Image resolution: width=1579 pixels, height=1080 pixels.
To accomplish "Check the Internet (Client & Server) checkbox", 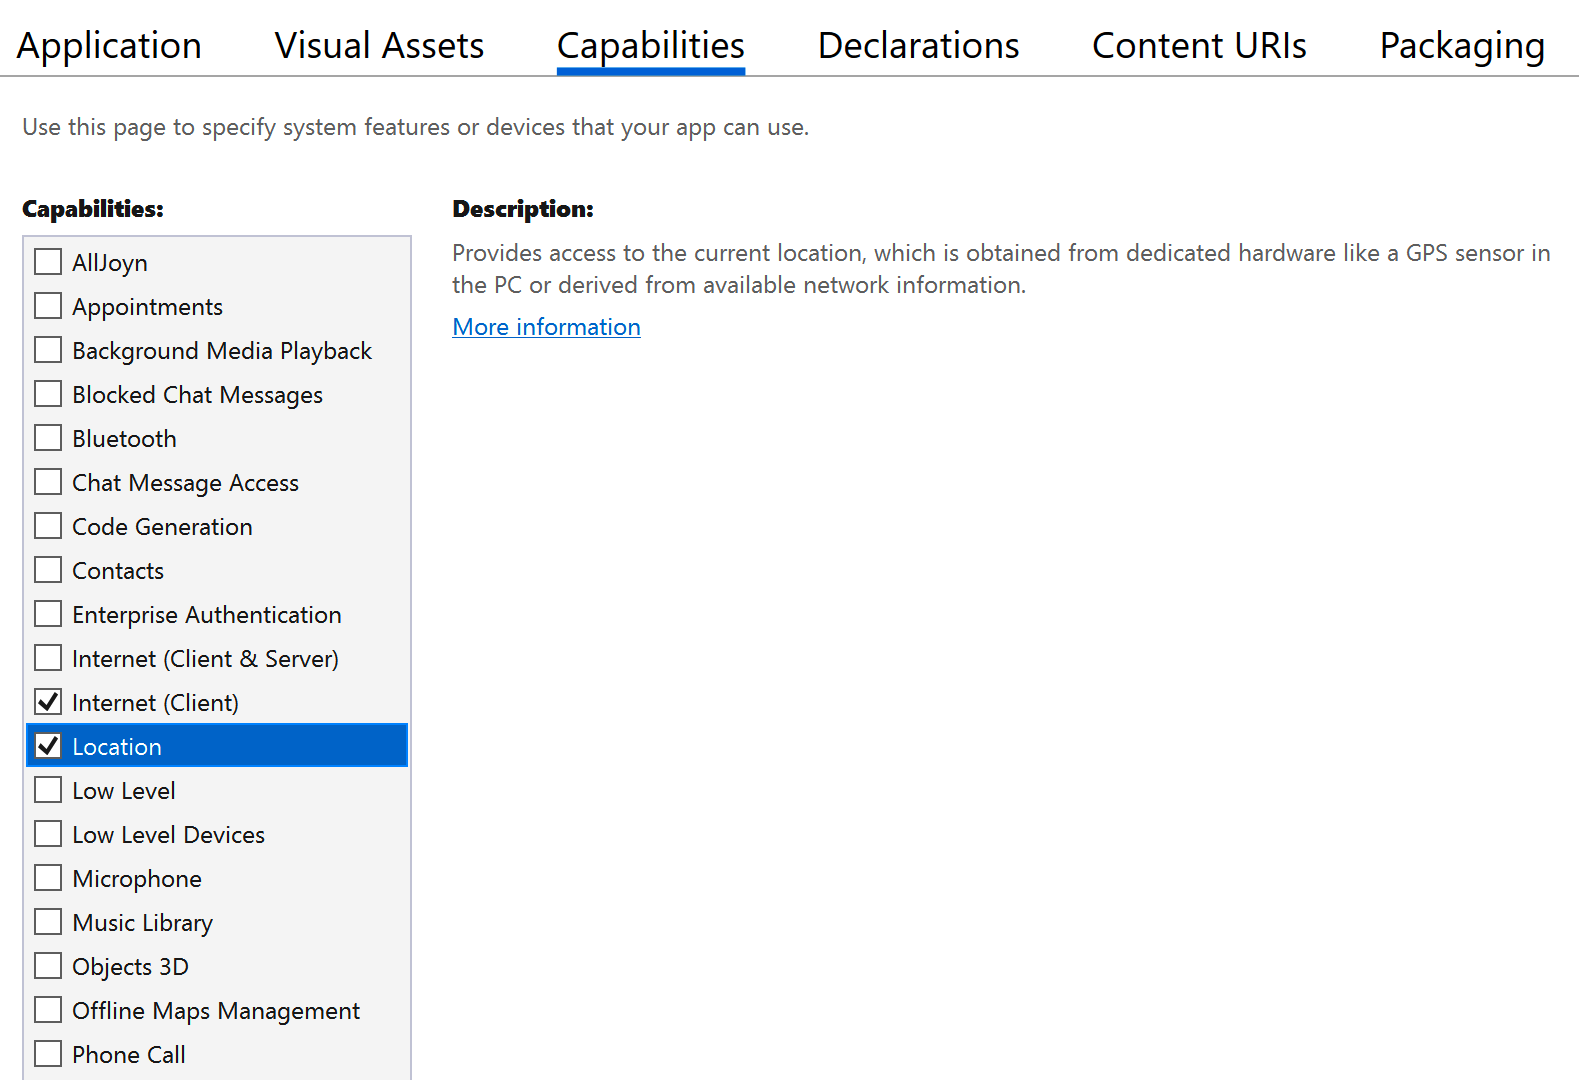I will click(48, 658).
